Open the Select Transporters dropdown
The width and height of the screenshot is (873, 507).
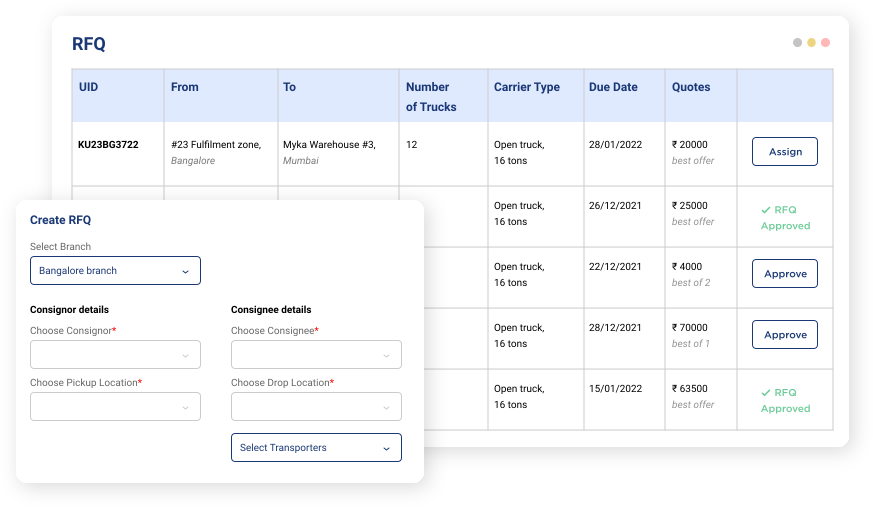pos(316,448)
